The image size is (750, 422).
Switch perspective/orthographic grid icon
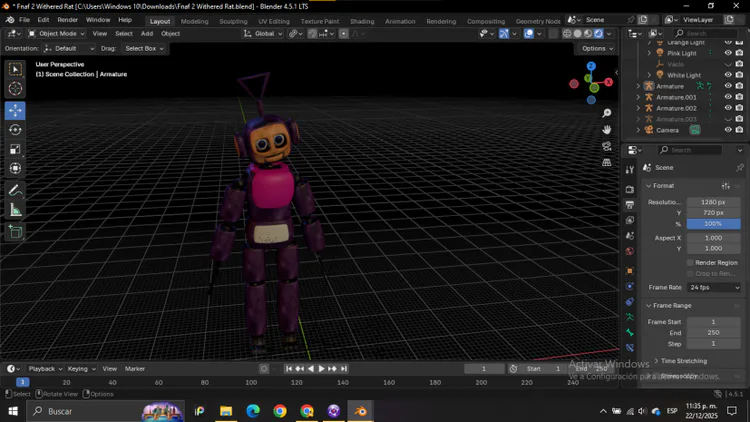click(607, 163)
